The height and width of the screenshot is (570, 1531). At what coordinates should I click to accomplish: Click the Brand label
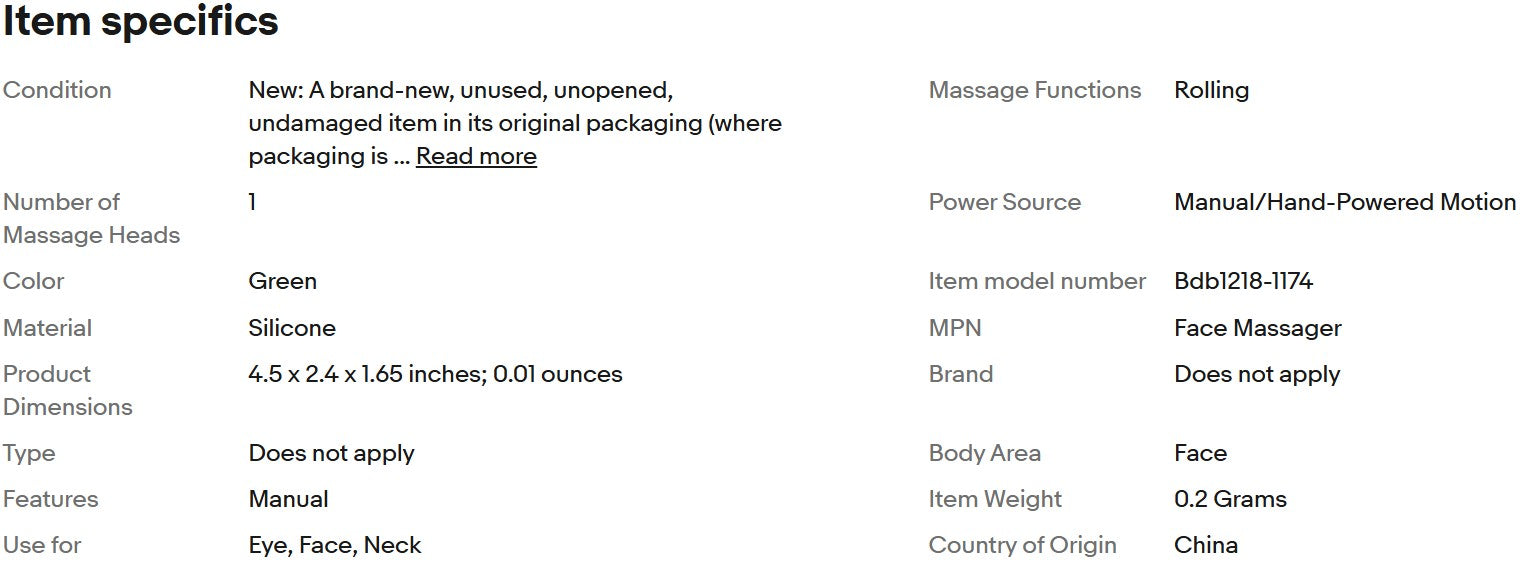tap(960, 374)
